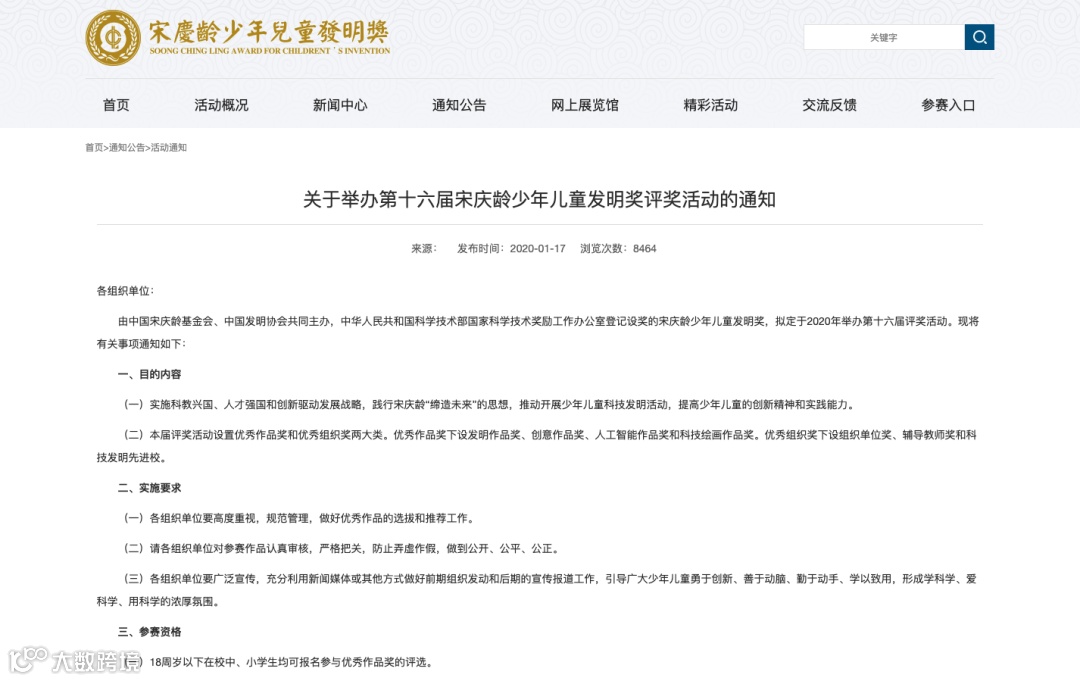Open the 活动概况 navigation item
Viewport: 1080px width, 681px height.
pos(221,105)
